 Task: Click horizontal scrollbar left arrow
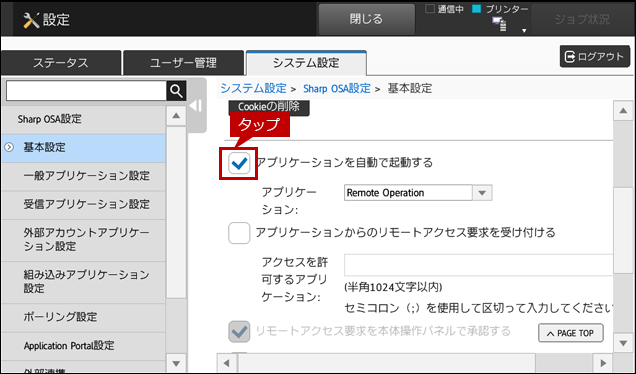[227, 363]
